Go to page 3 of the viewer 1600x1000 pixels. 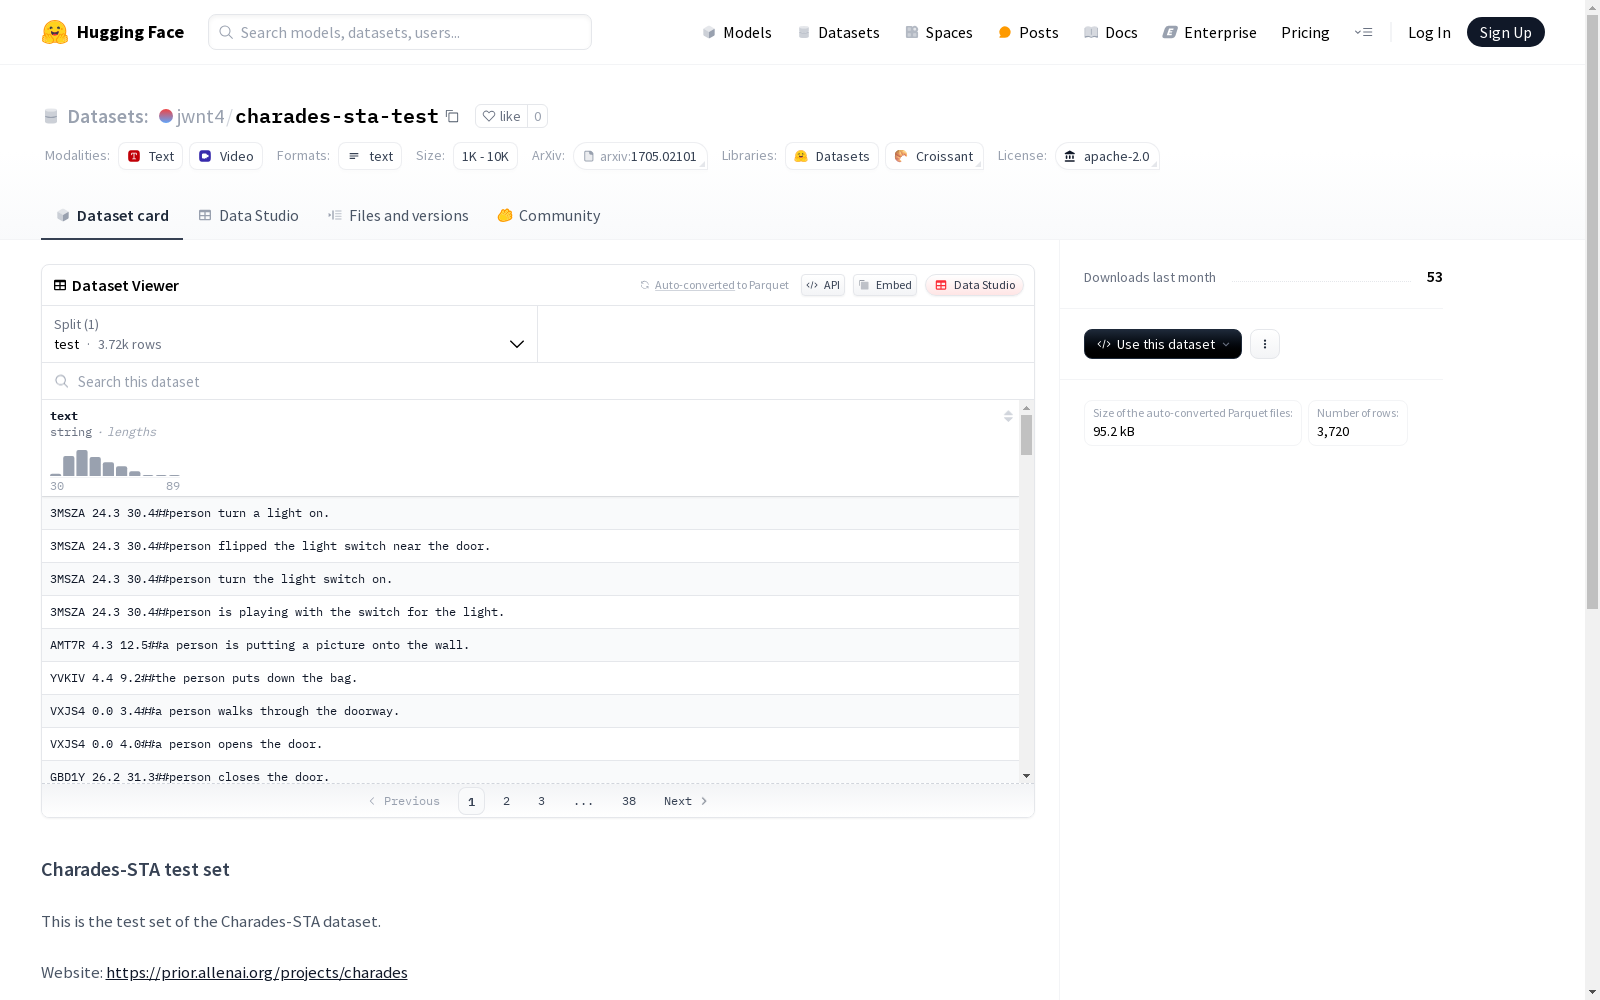(542, 801)
